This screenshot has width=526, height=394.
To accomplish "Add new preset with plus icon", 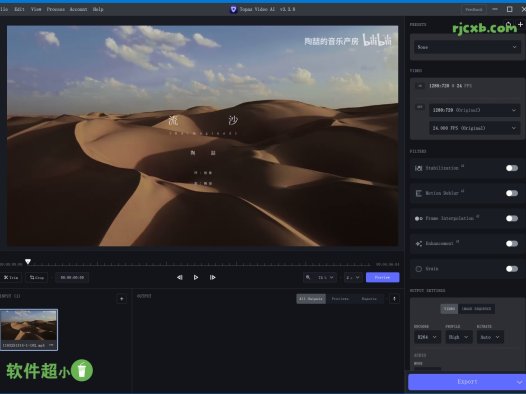I will pyautogui.click(x=520, y=24).
